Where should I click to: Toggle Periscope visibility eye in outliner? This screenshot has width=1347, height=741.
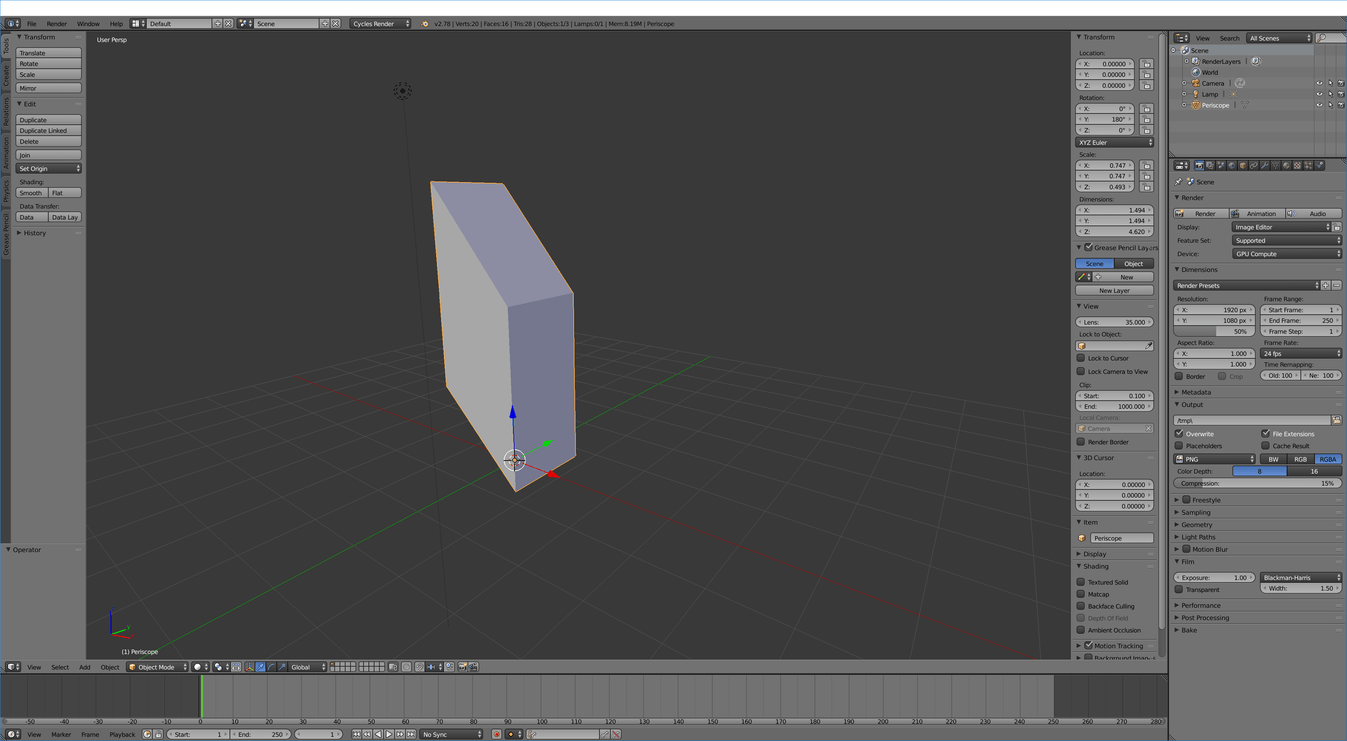[1319, 105]
